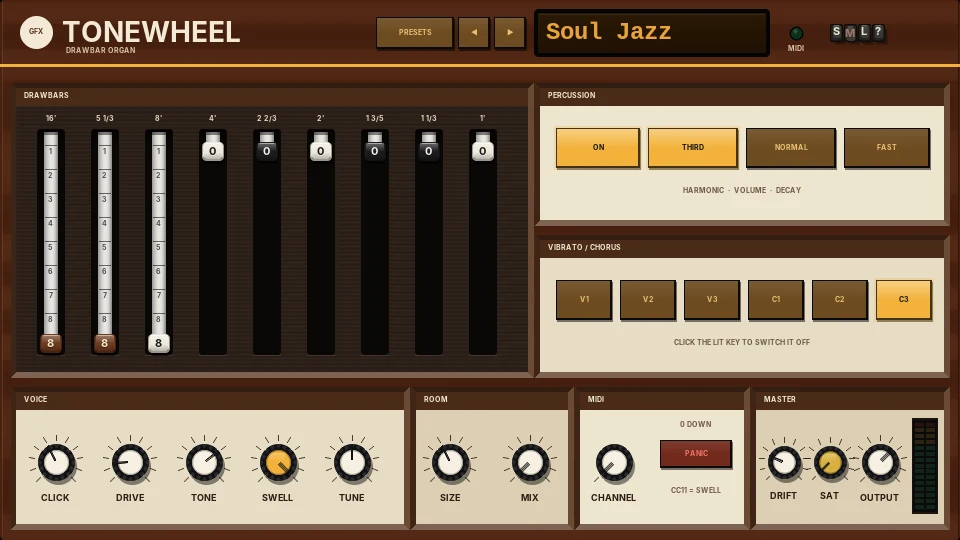This screenshot has height=540, width=960.
Task: Select C1 chorus mode
Action: click(x=776, y=299)
